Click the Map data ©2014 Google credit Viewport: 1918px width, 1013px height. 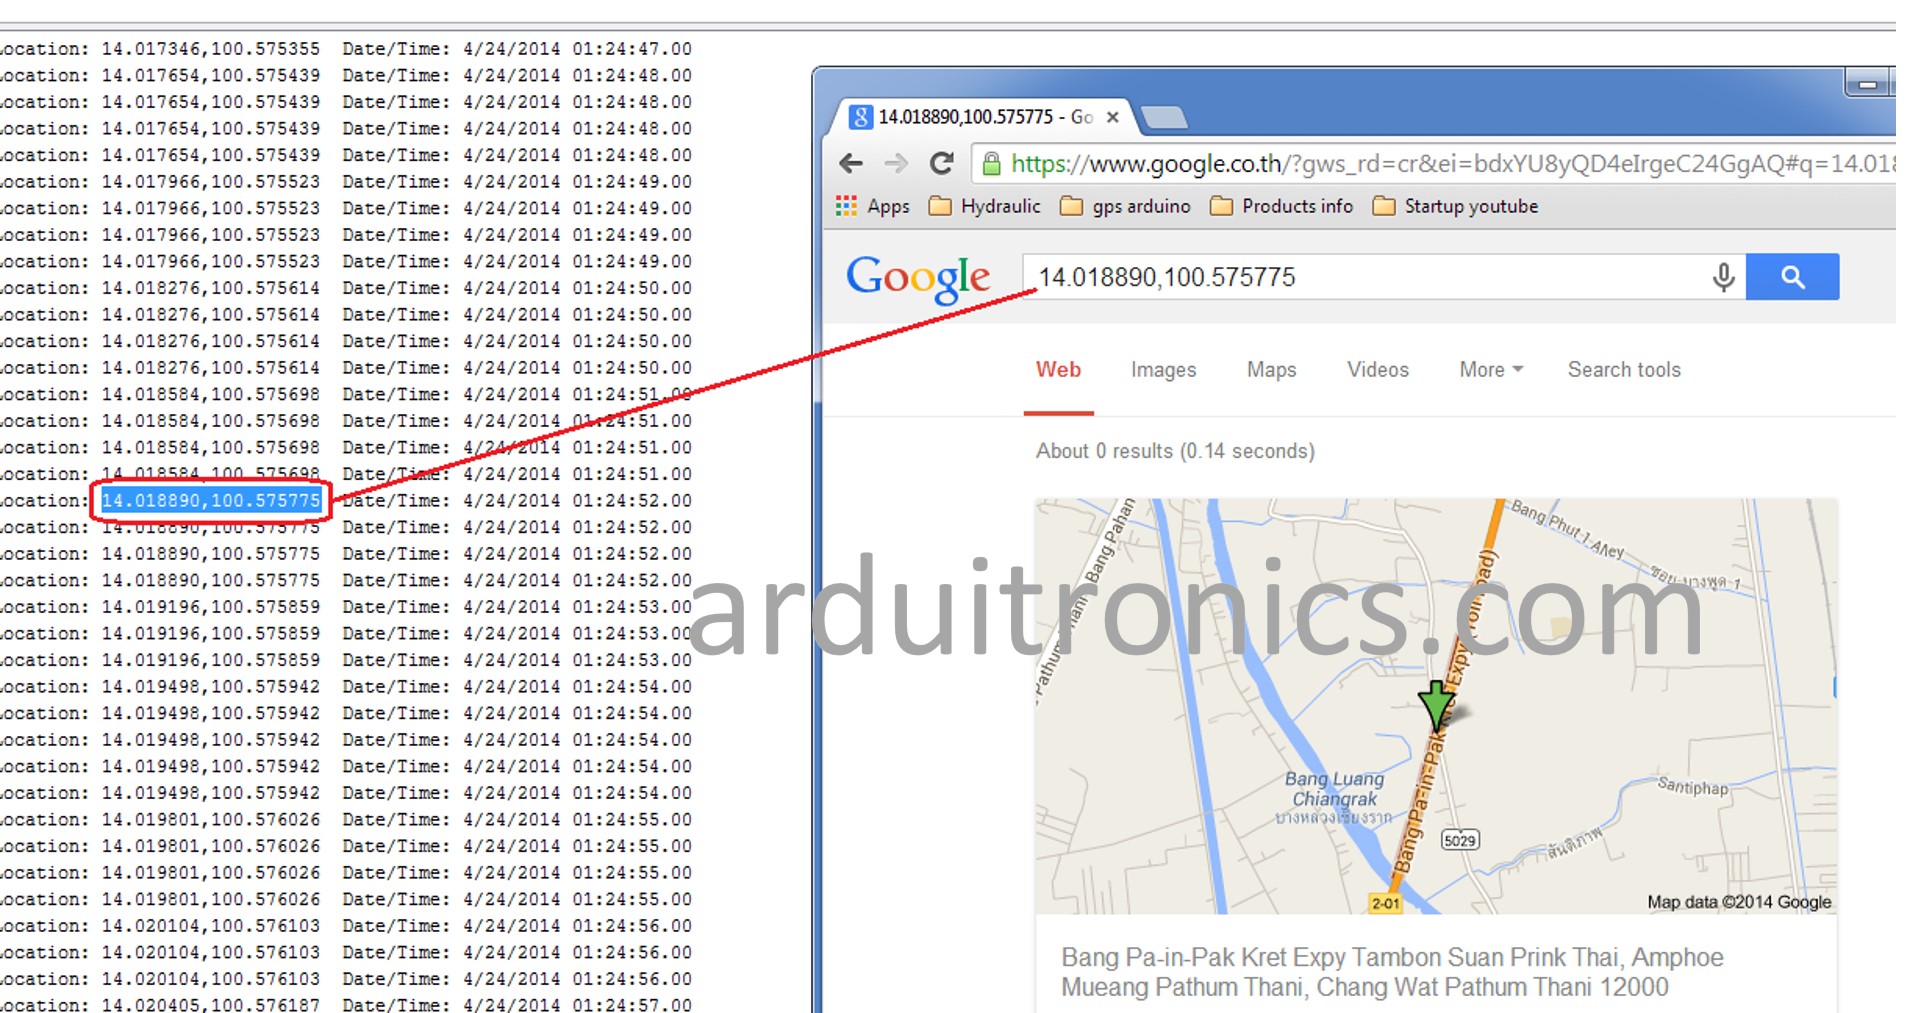click(x=1739, y=902)
